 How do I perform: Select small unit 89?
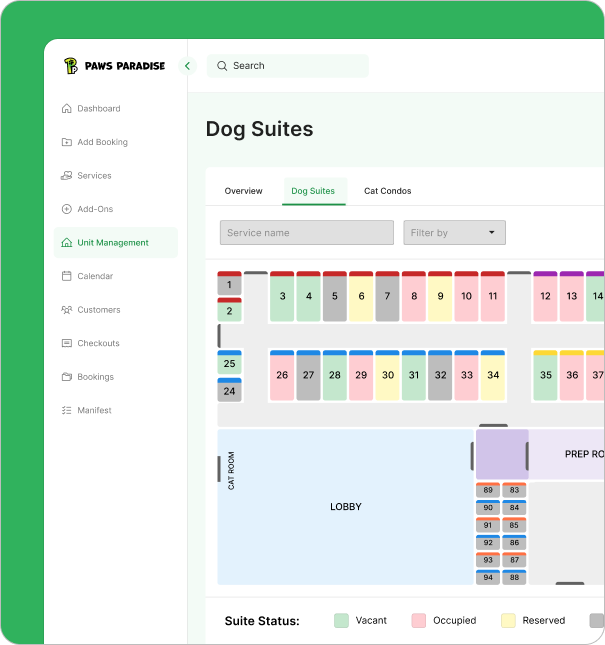[488, 490]
